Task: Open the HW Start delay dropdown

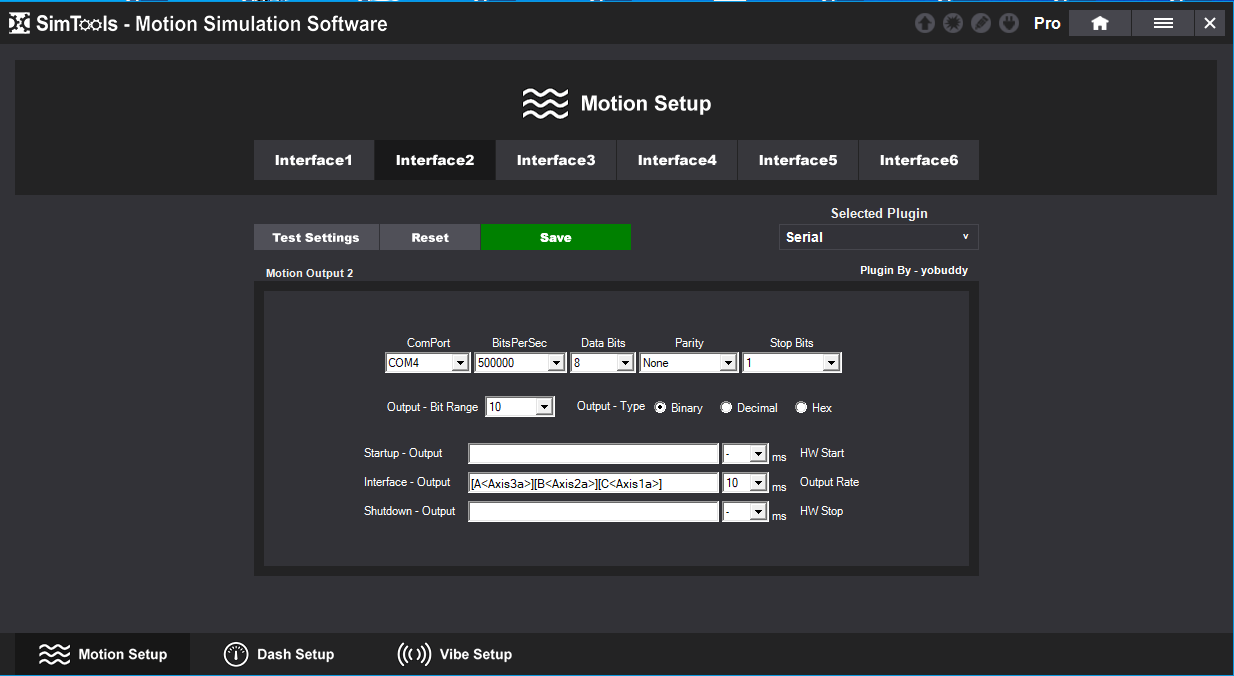Action: 745,454
